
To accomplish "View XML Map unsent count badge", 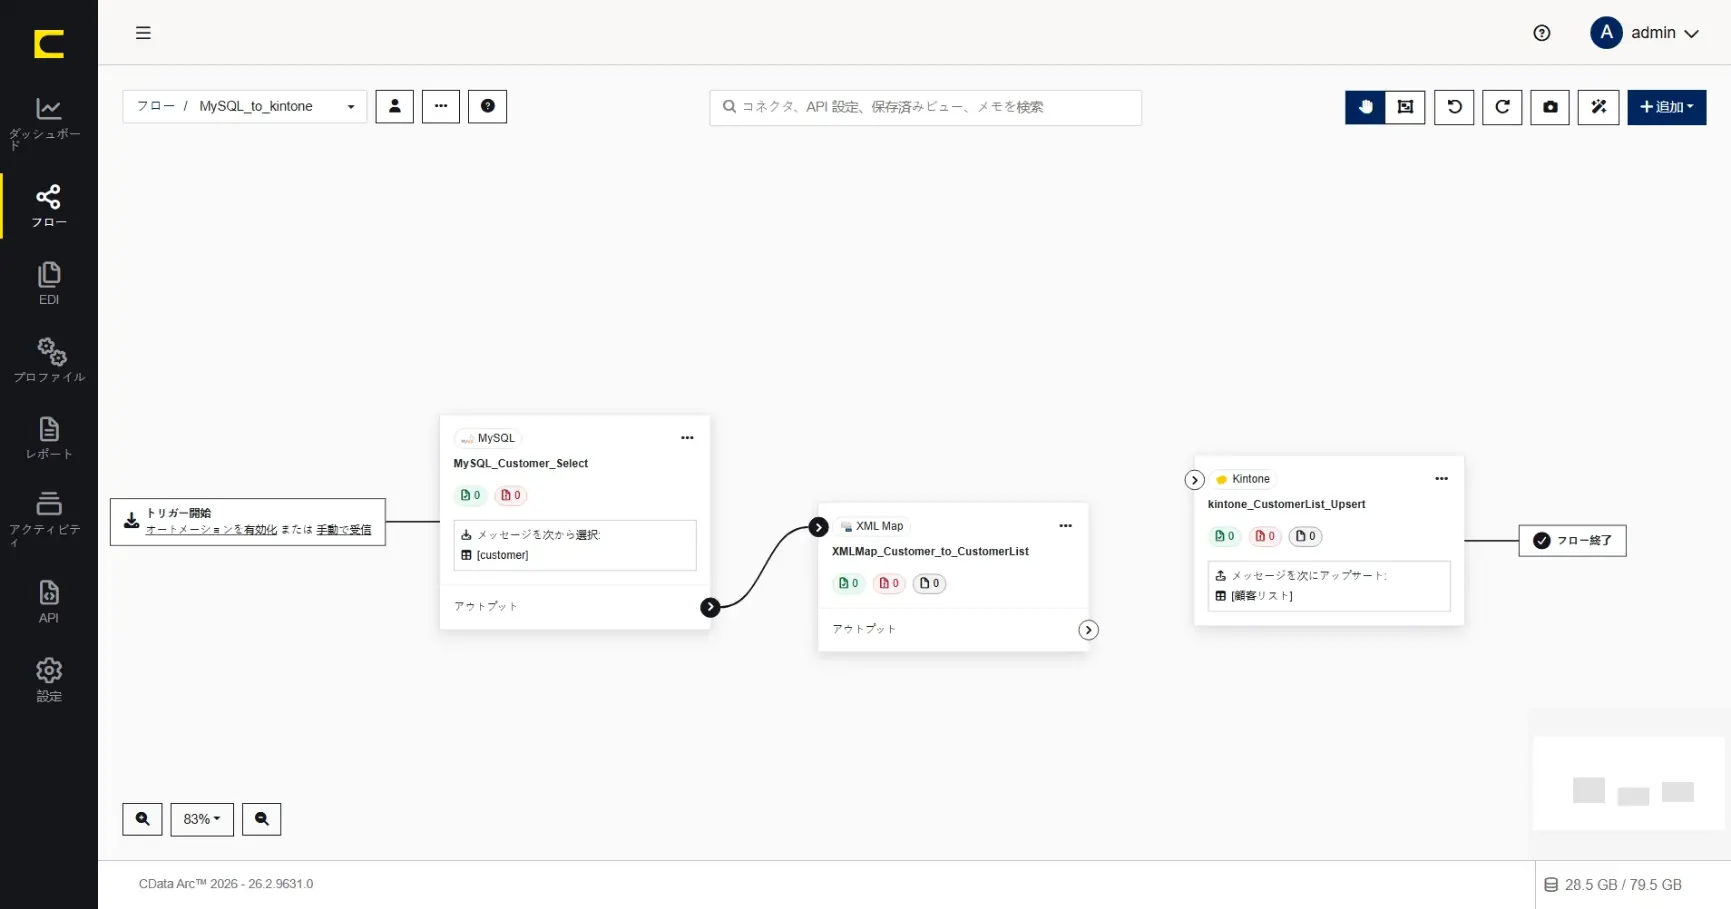I will pos(929,584).
